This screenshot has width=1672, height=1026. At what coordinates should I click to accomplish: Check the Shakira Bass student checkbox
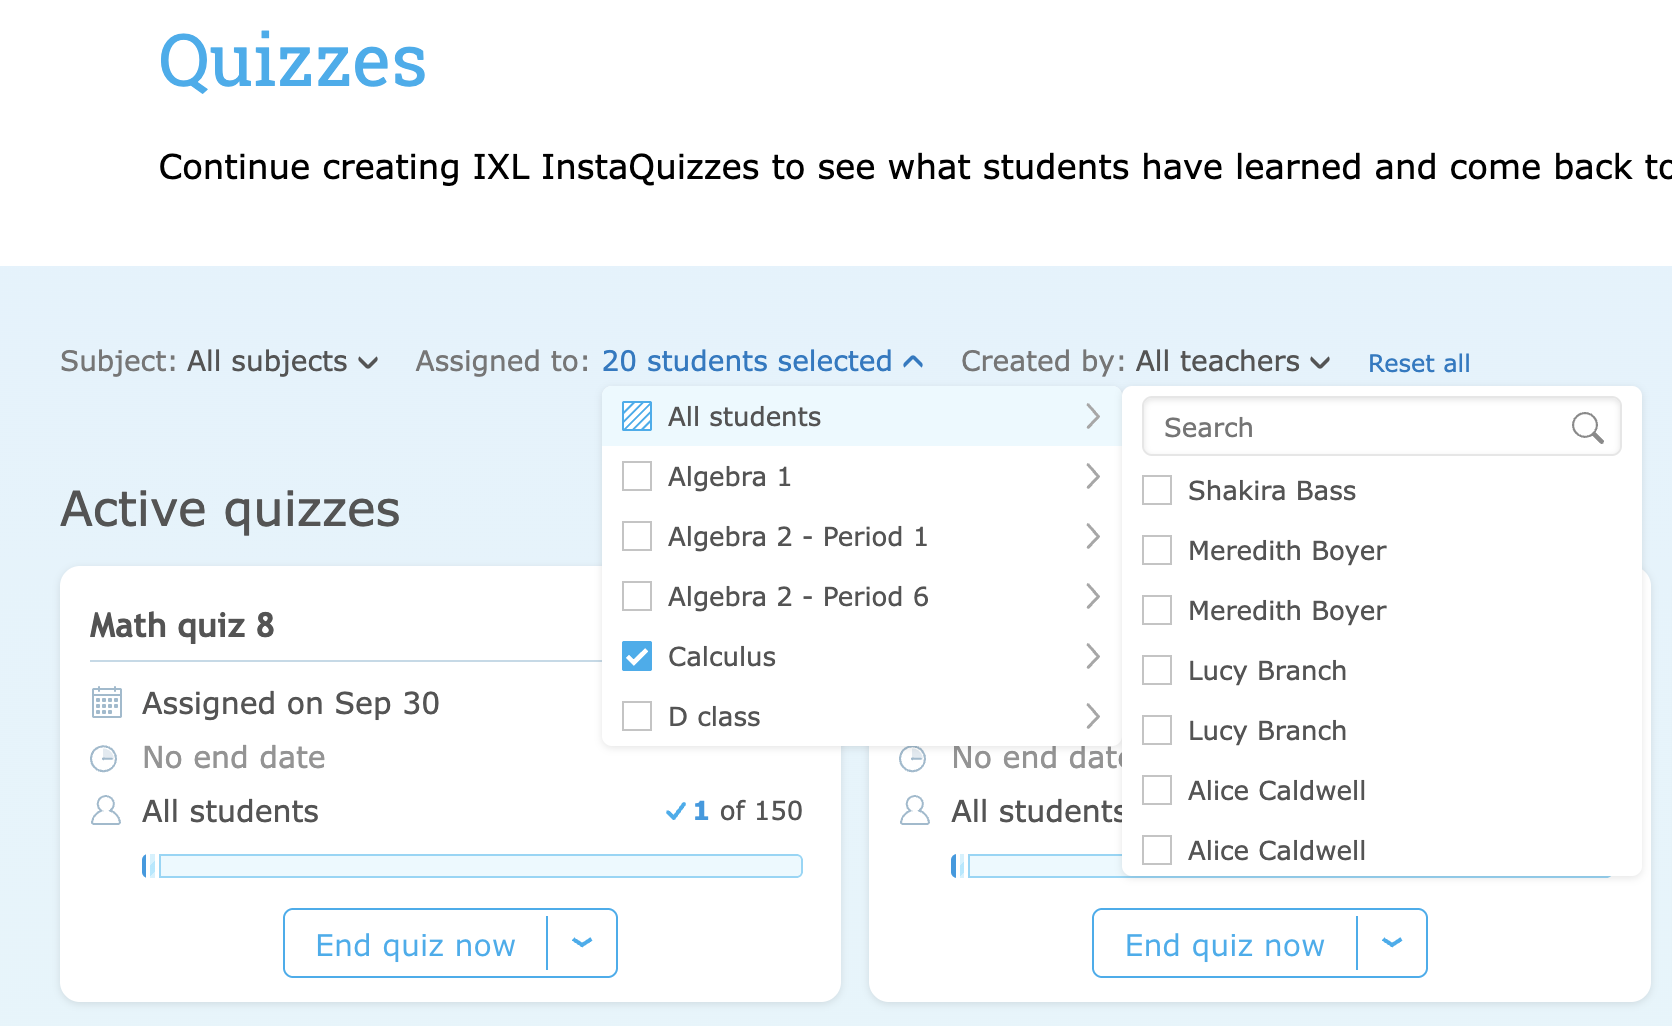click(1156, 490)
